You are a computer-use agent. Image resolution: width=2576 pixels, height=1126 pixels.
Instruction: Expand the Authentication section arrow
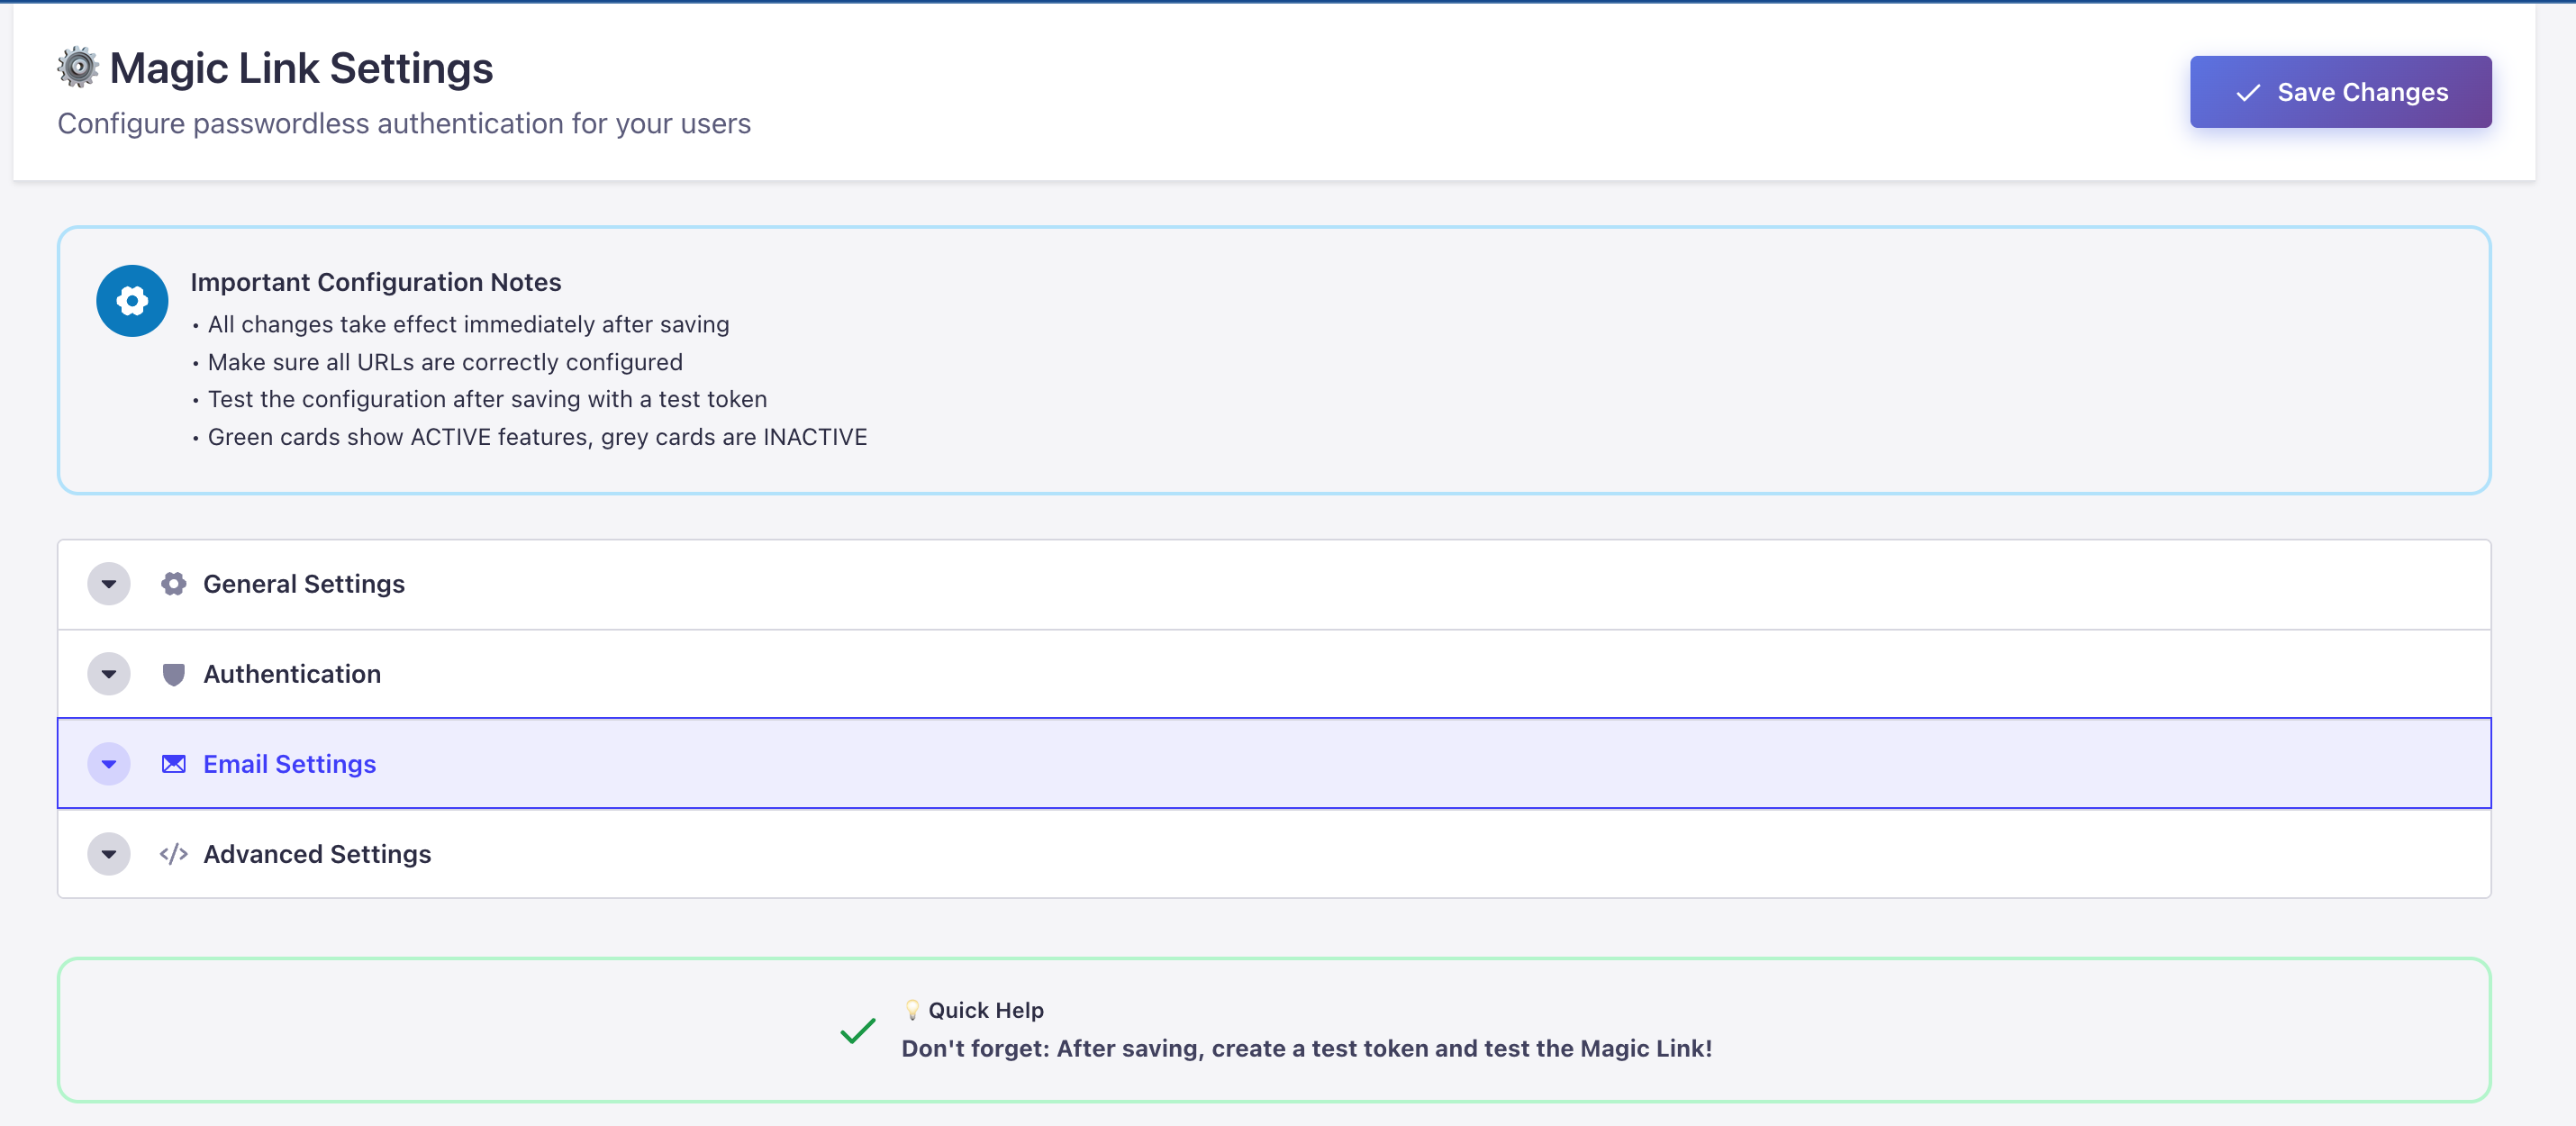(x=109, y=674)
